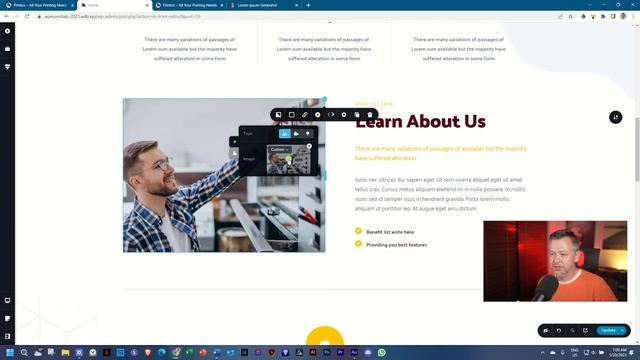Viewport: 640px width, 360px height.
Task: Click the small plus tab left of the popup
Action: point(234,142)
